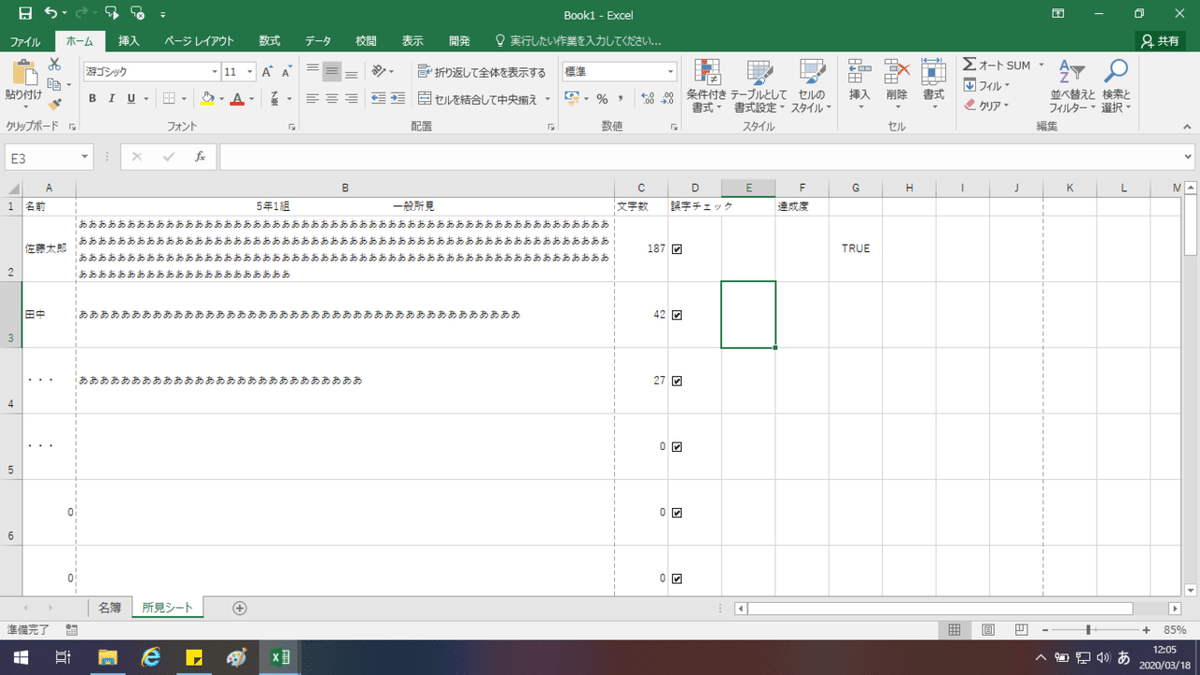
Task: Apply the red font color
Action: (x=237, y=99)
